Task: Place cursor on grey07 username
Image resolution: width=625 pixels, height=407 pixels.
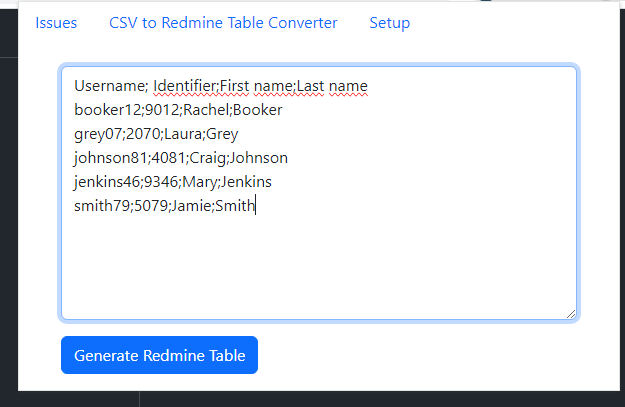Action: (x=98, y=134)
